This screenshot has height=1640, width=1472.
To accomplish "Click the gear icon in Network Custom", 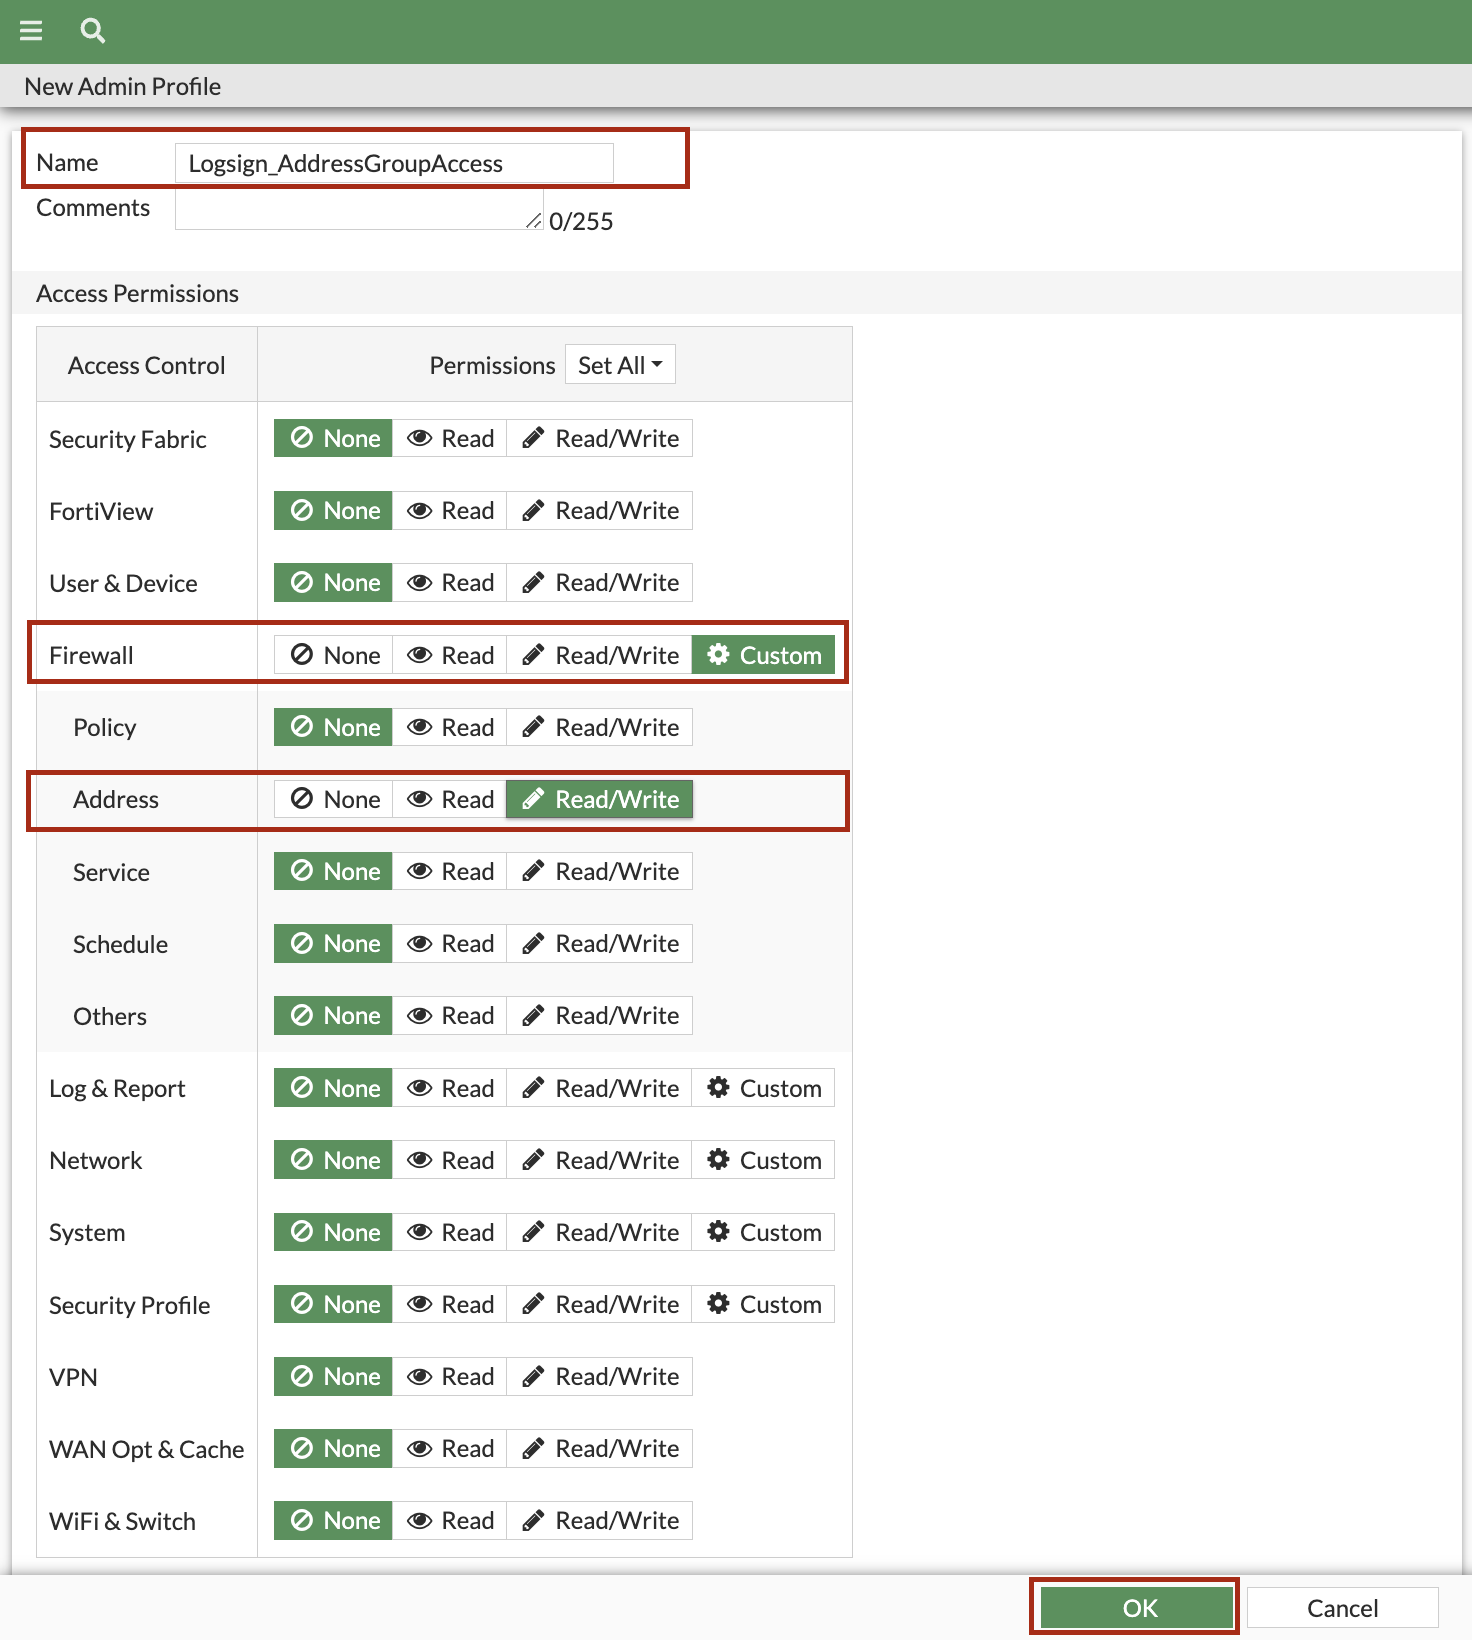I will 718,1159.
